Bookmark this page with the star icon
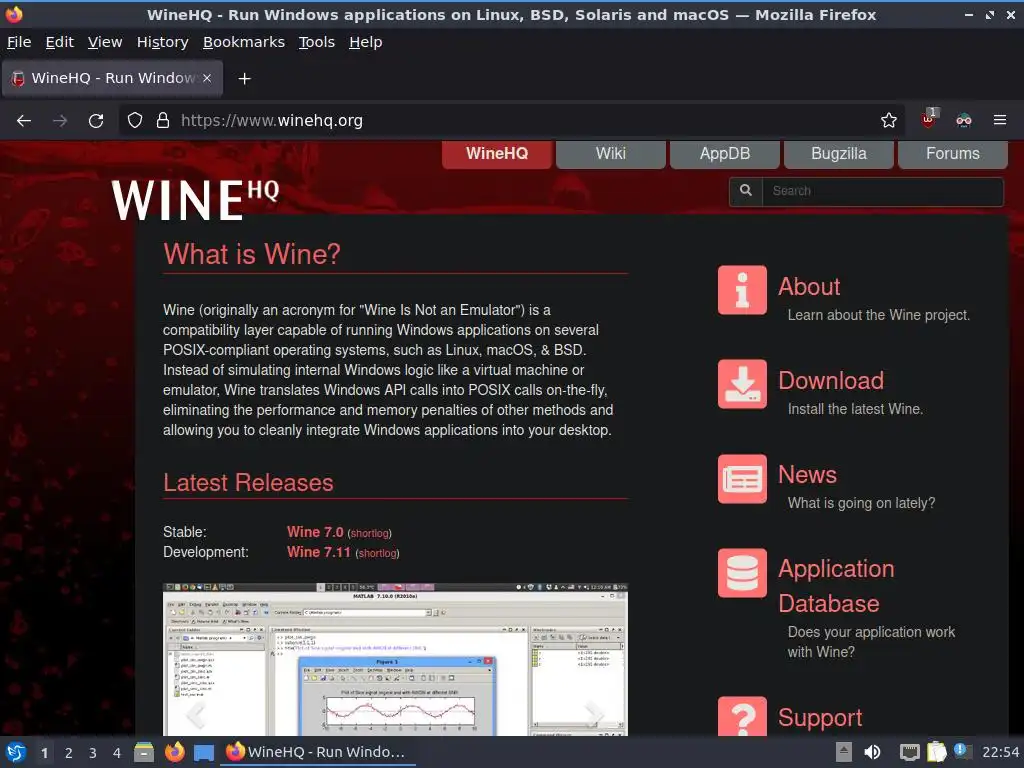 pos(888,120)
